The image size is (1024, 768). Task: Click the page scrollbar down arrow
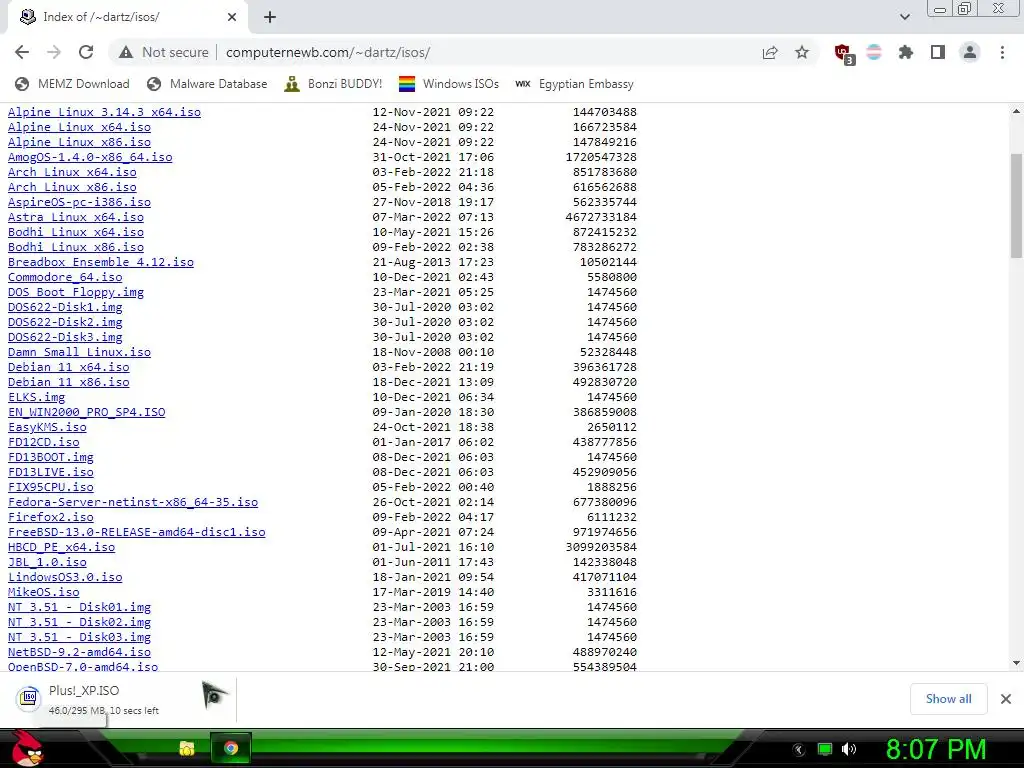point(1016,664)
